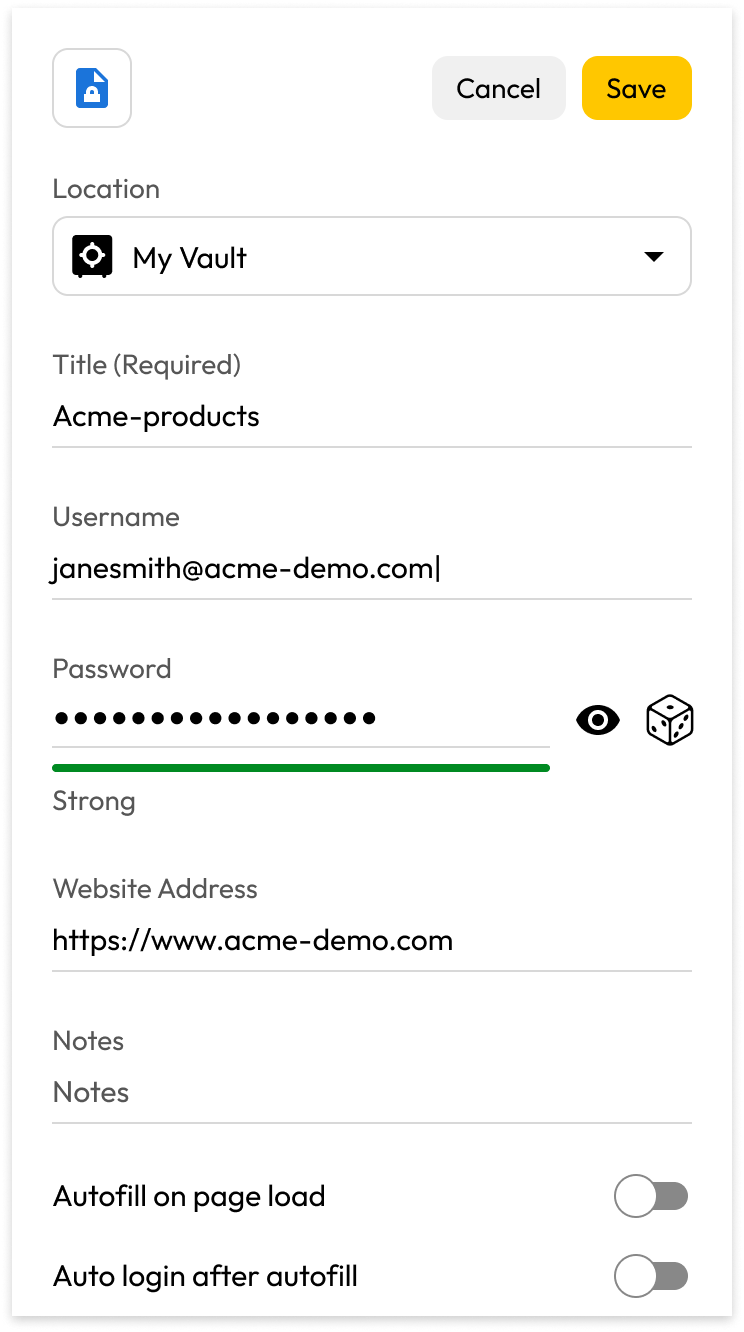The image size is (744, 1332).
Task: Save the Acme-products record
Action: (636, 88)
